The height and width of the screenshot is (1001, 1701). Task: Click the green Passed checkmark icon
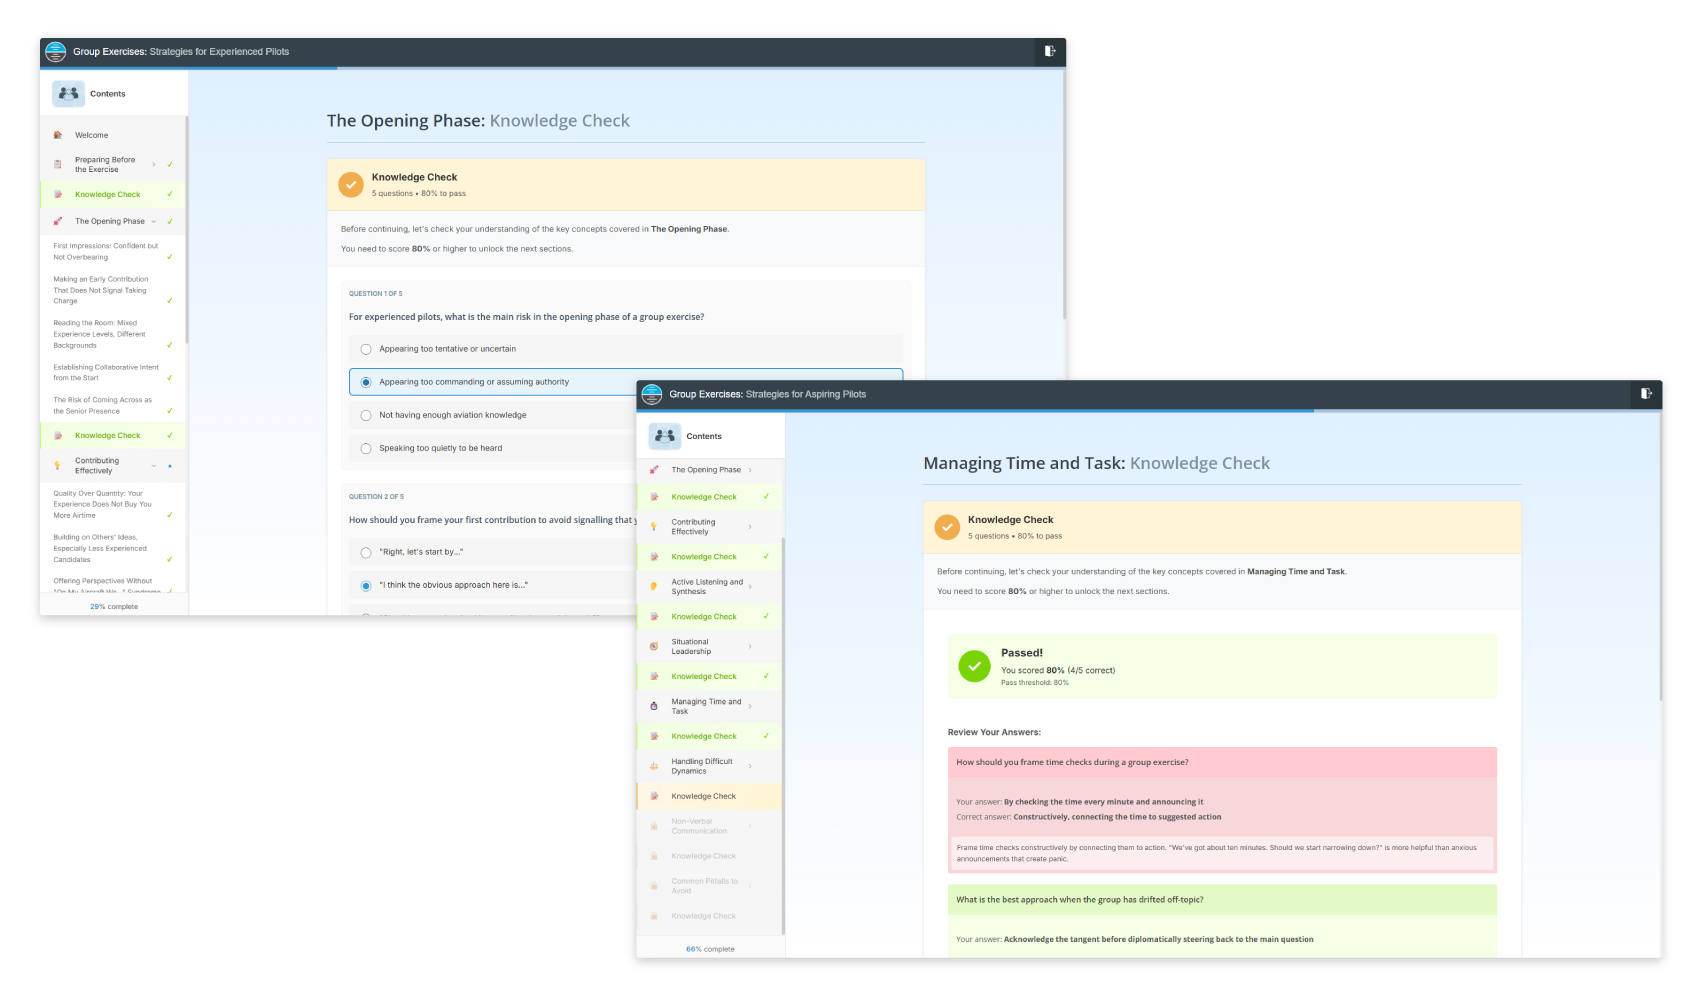click(x=974, y=666)
